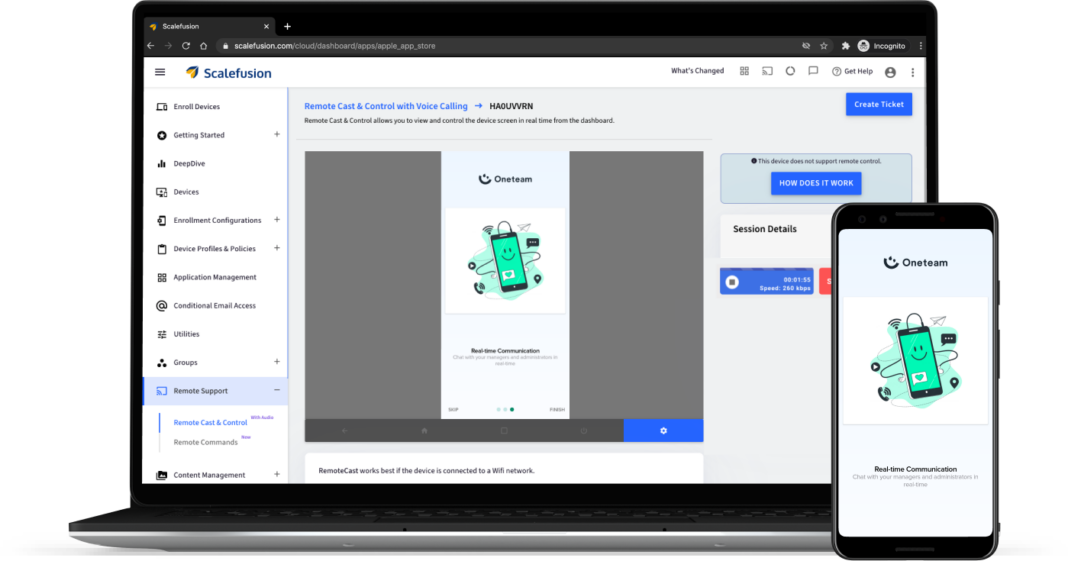Click Remote Cast & Control with Voice Calling breadcrumb
Viewport: 1068px width, 561px height.
386,106
